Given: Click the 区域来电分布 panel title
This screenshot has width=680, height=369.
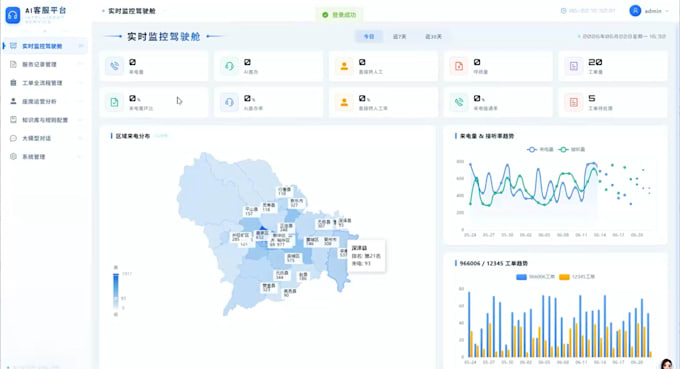Looking at the screenshot, I should pos(133,136).
